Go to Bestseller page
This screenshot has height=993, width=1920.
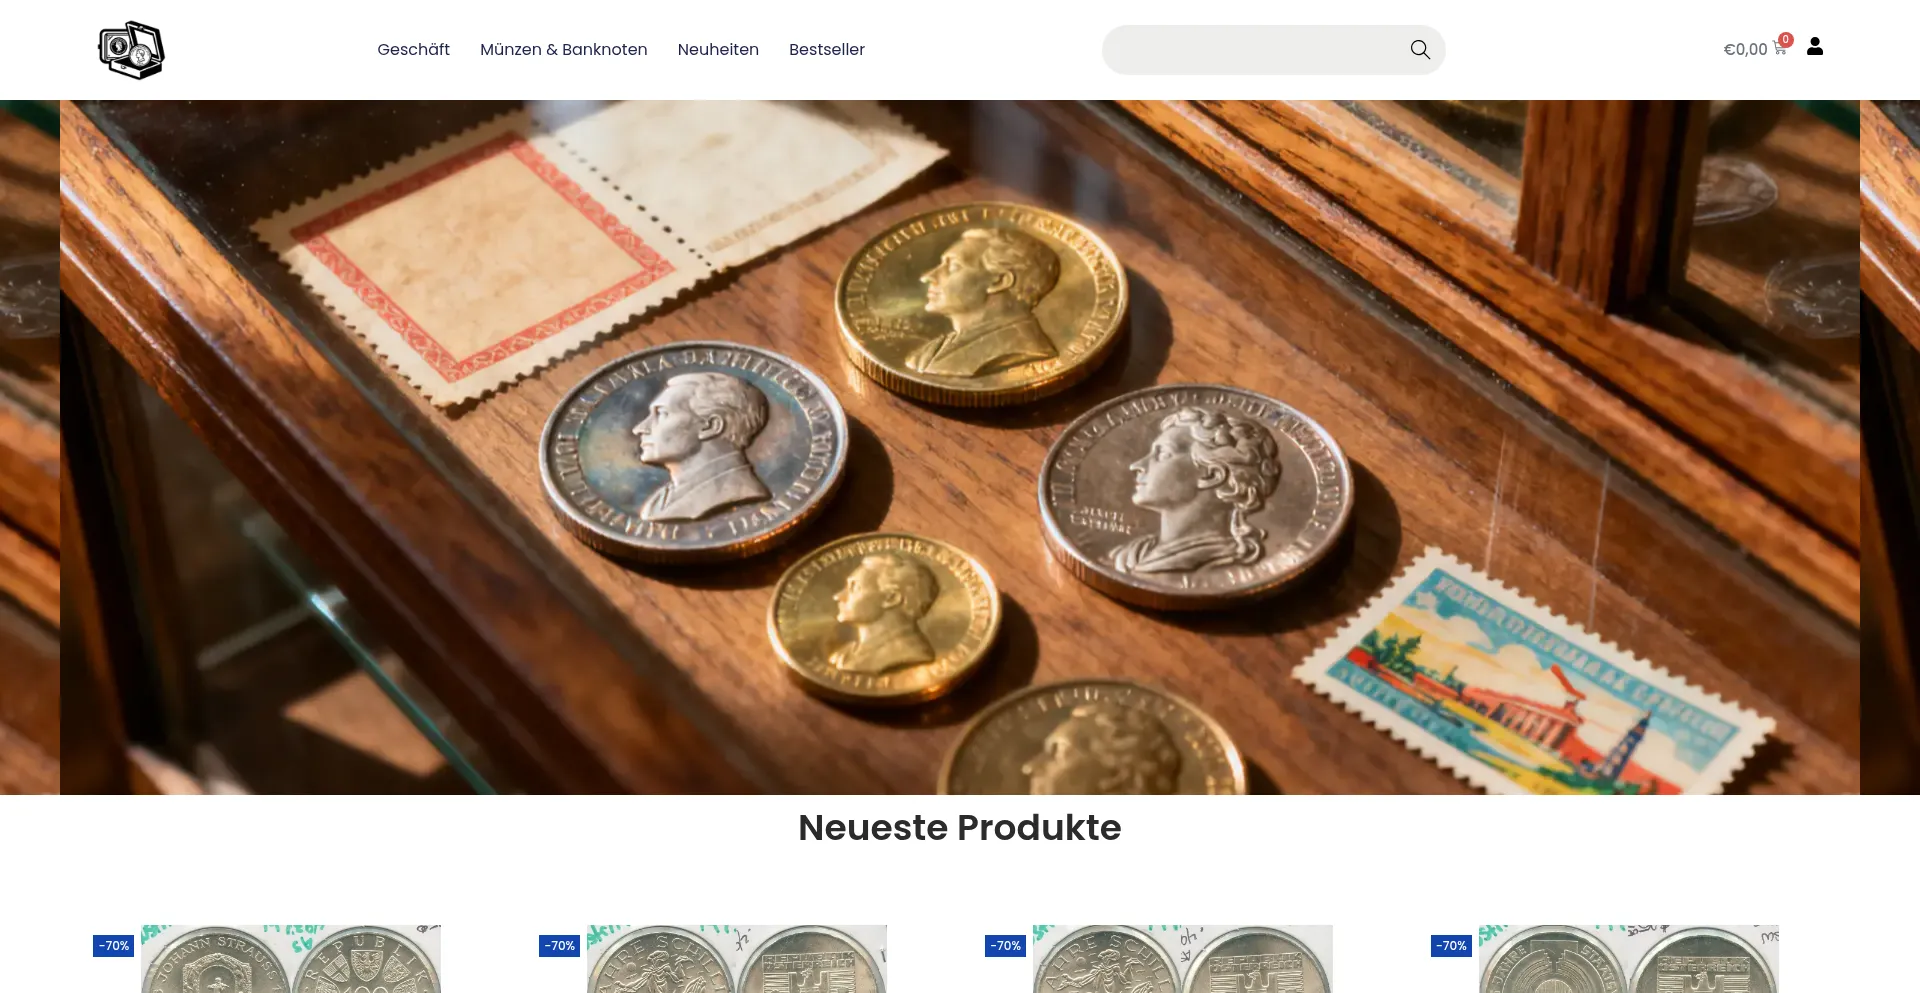[x=827, y=50]
